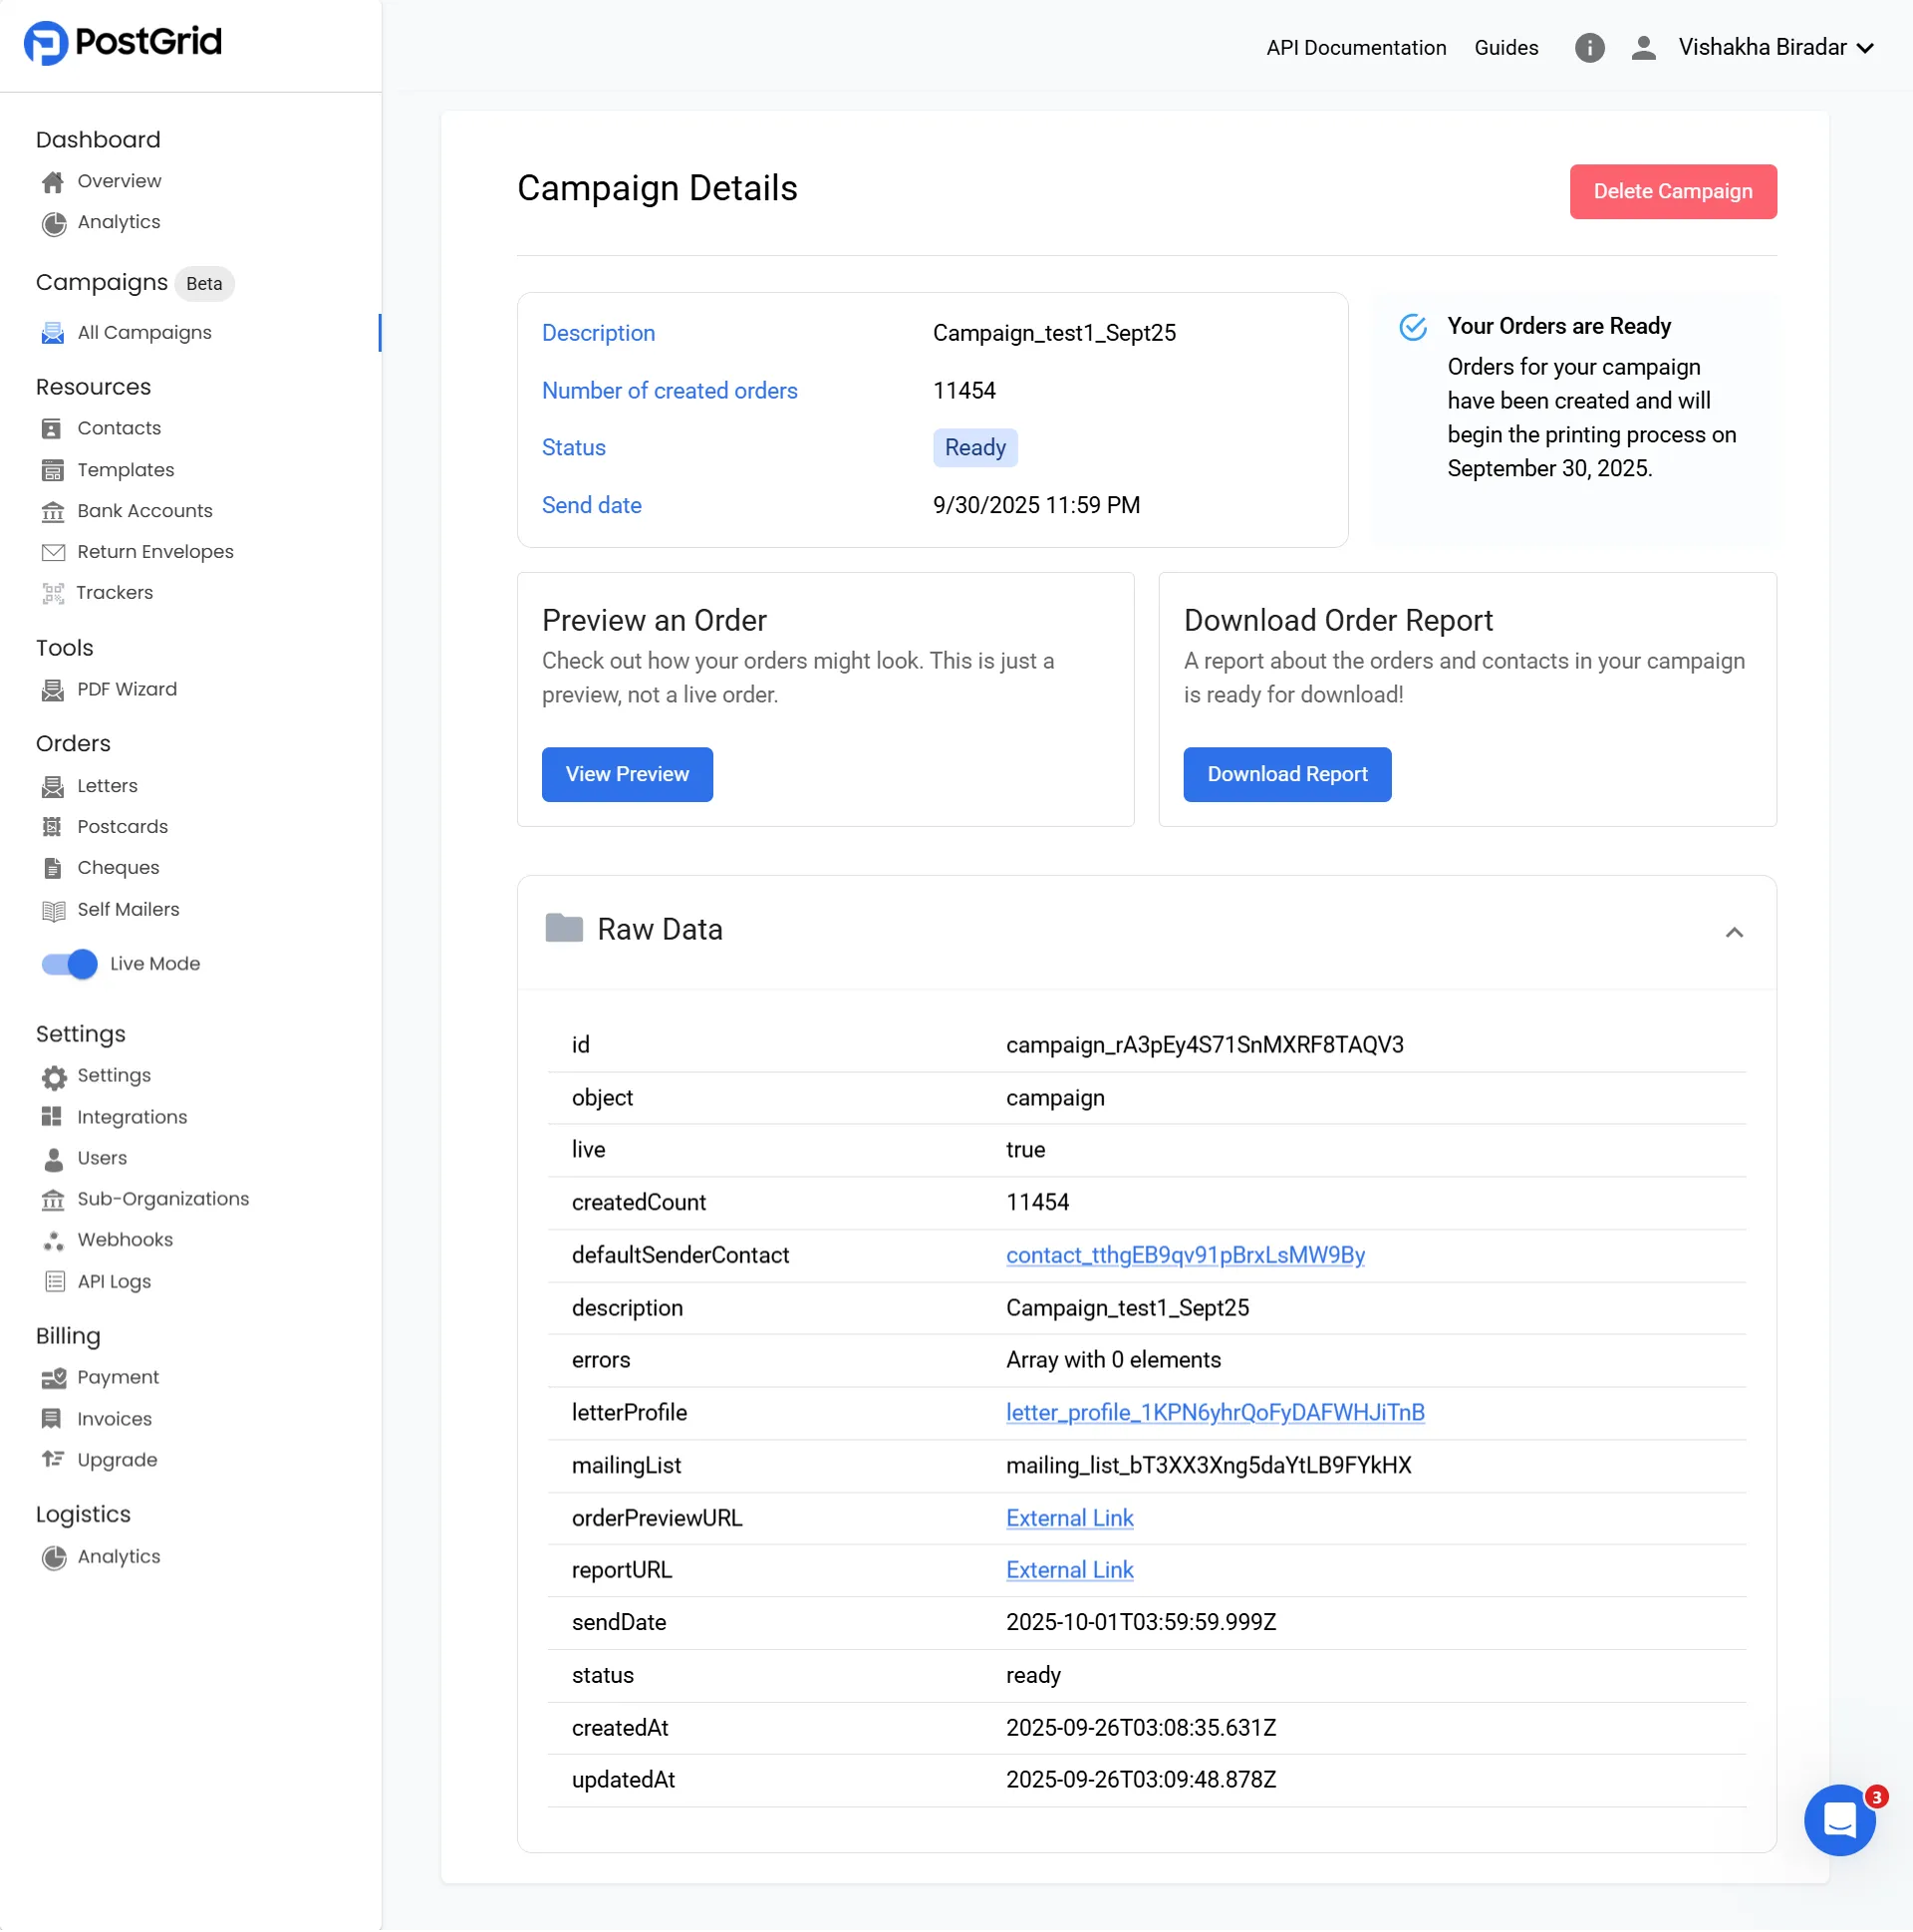This screenshot has width=1913, height=1932.
Task: Open the orderPreviewURL External Link
Action: [x=1069, y=1518]
